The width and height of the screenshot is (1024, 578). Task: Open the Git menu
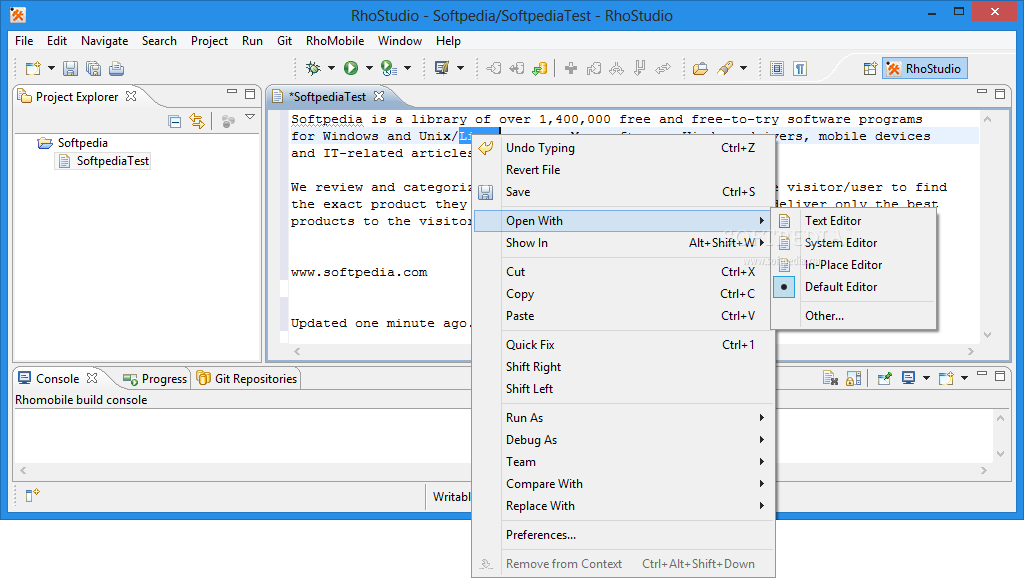(284, 40)
